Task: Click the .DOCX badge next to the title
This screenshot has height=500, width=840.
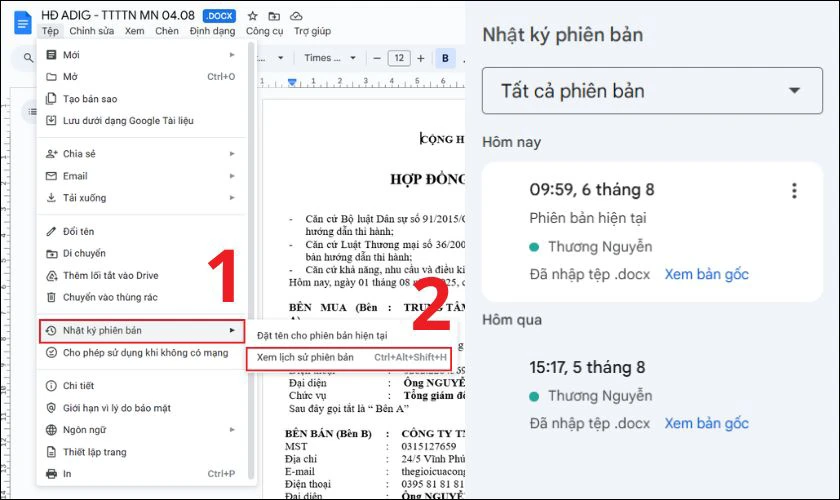Action: tap(219, 16)
